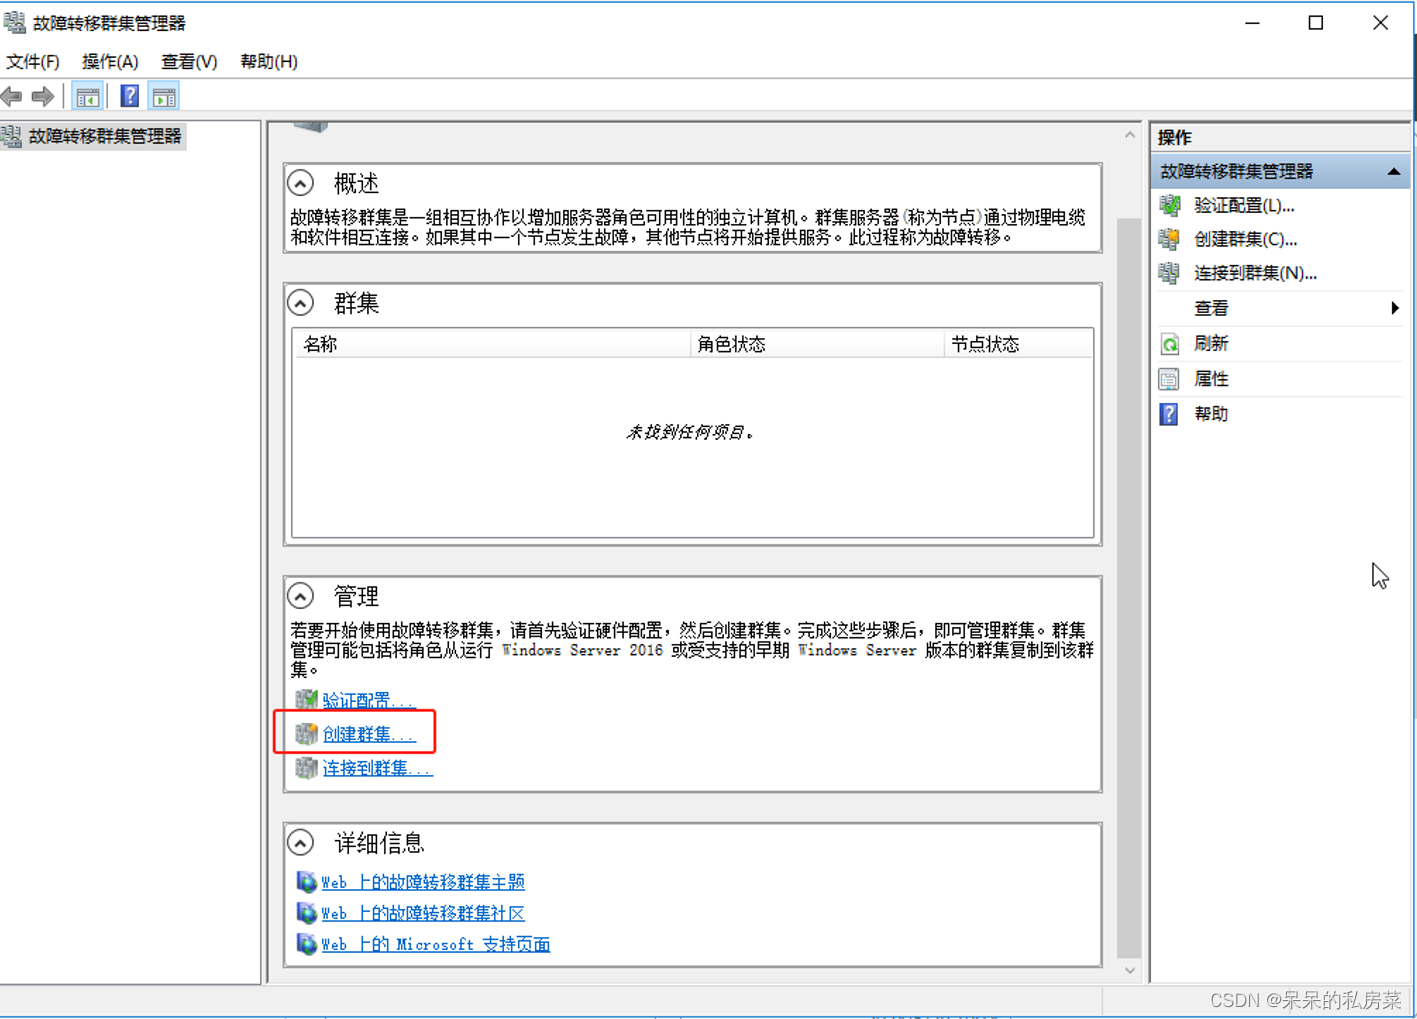The width and height of the screenshot is (1417, 1019).
Task: Click the 帮助 help icon in actions pane
Action: [1170, 414]
